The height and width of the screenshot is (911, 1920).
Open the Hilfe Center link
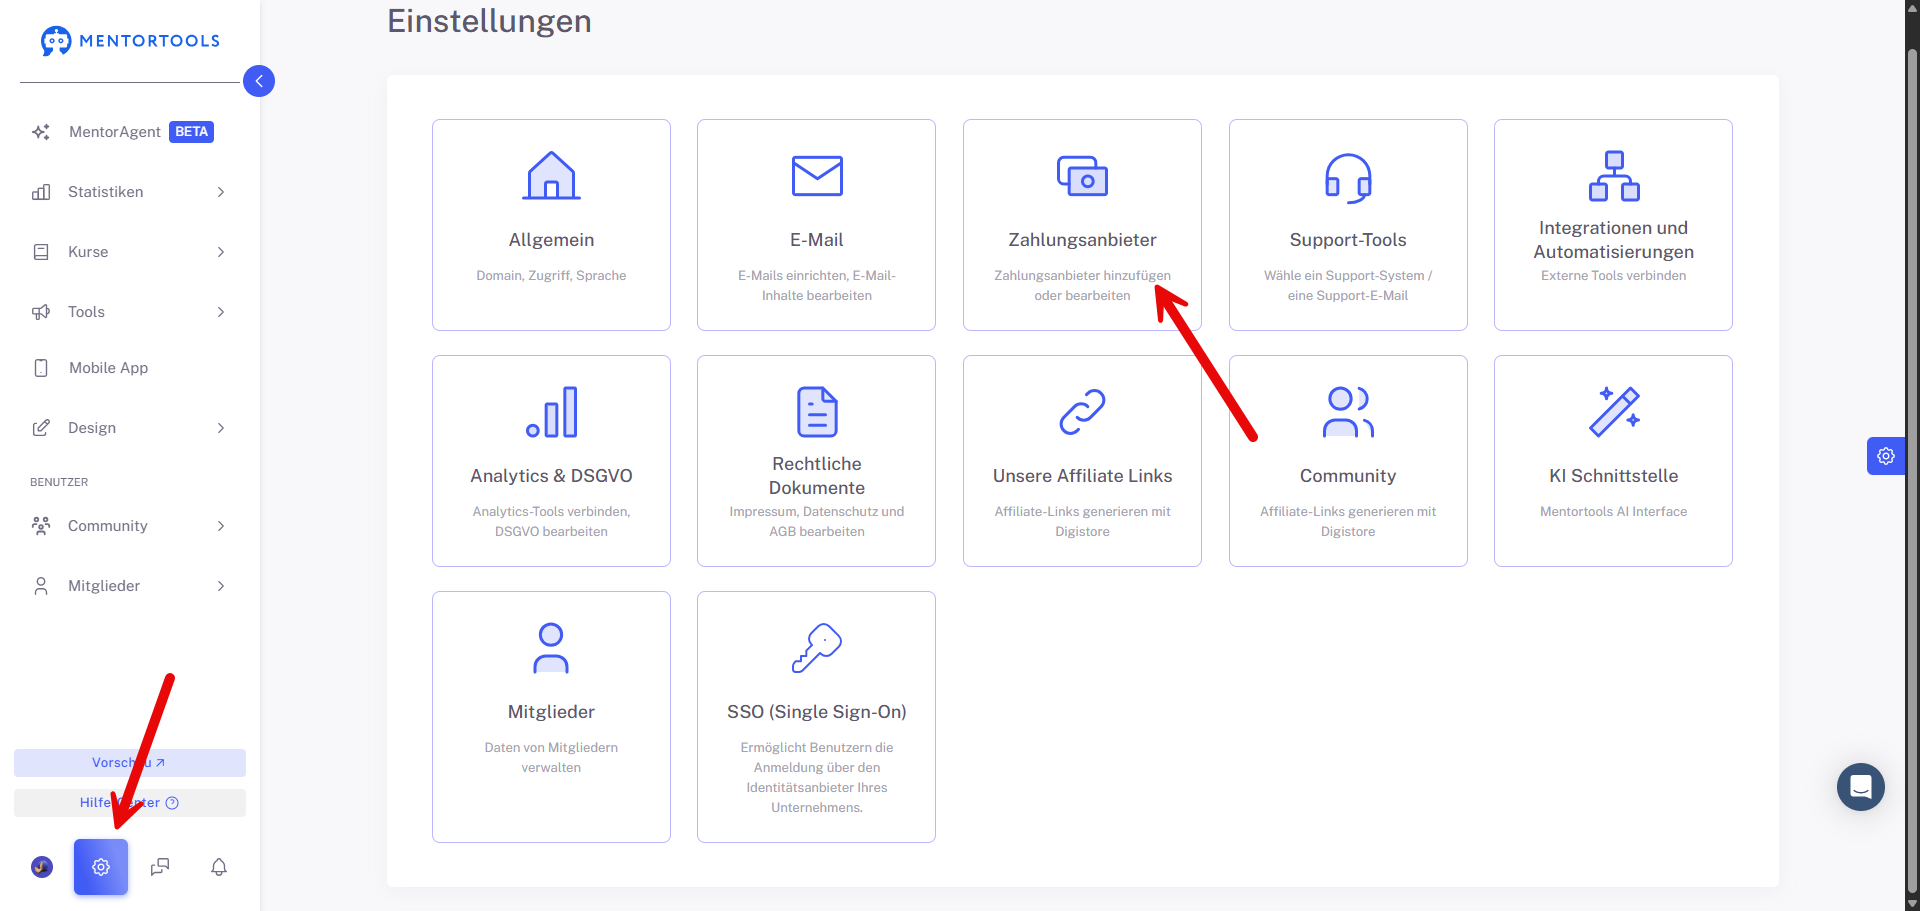pyautogui.click(x=130, y=803)
